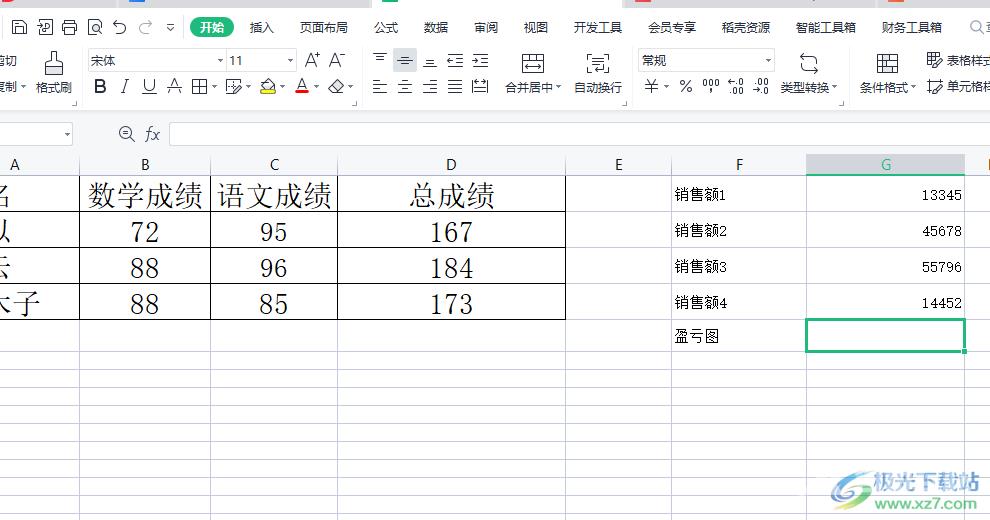Toggle Underline formatting
This screenshot has width=990, height=520.
pyautogui.click(x=149, y=86)
